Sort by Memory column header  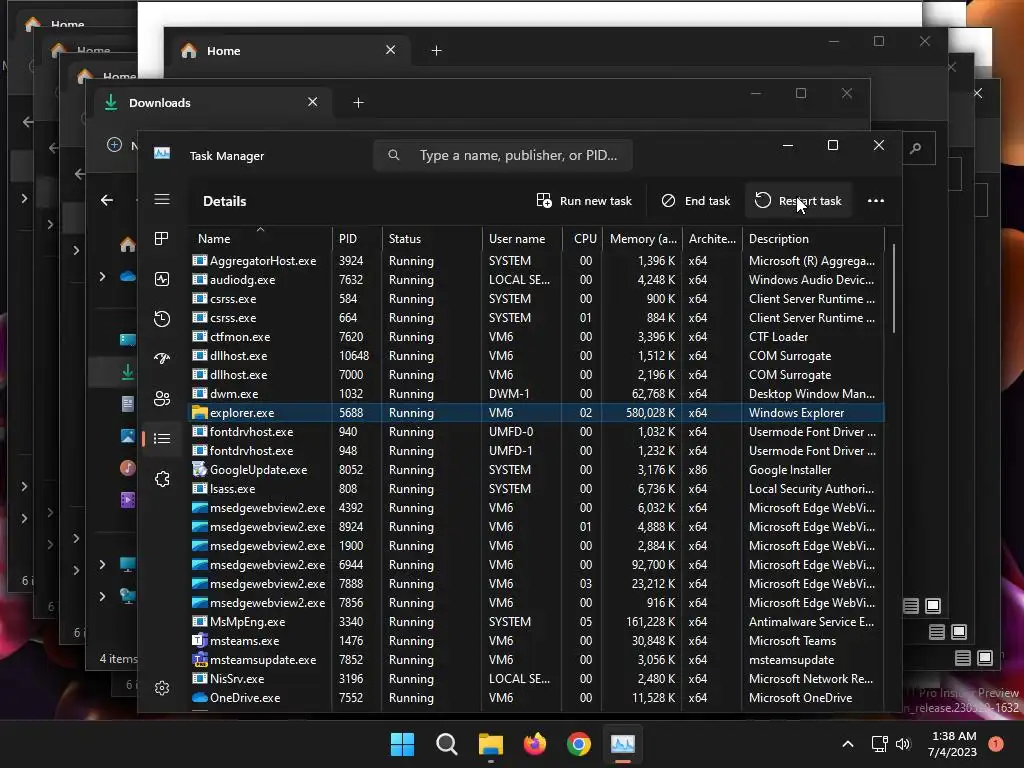tap(642, 238)
